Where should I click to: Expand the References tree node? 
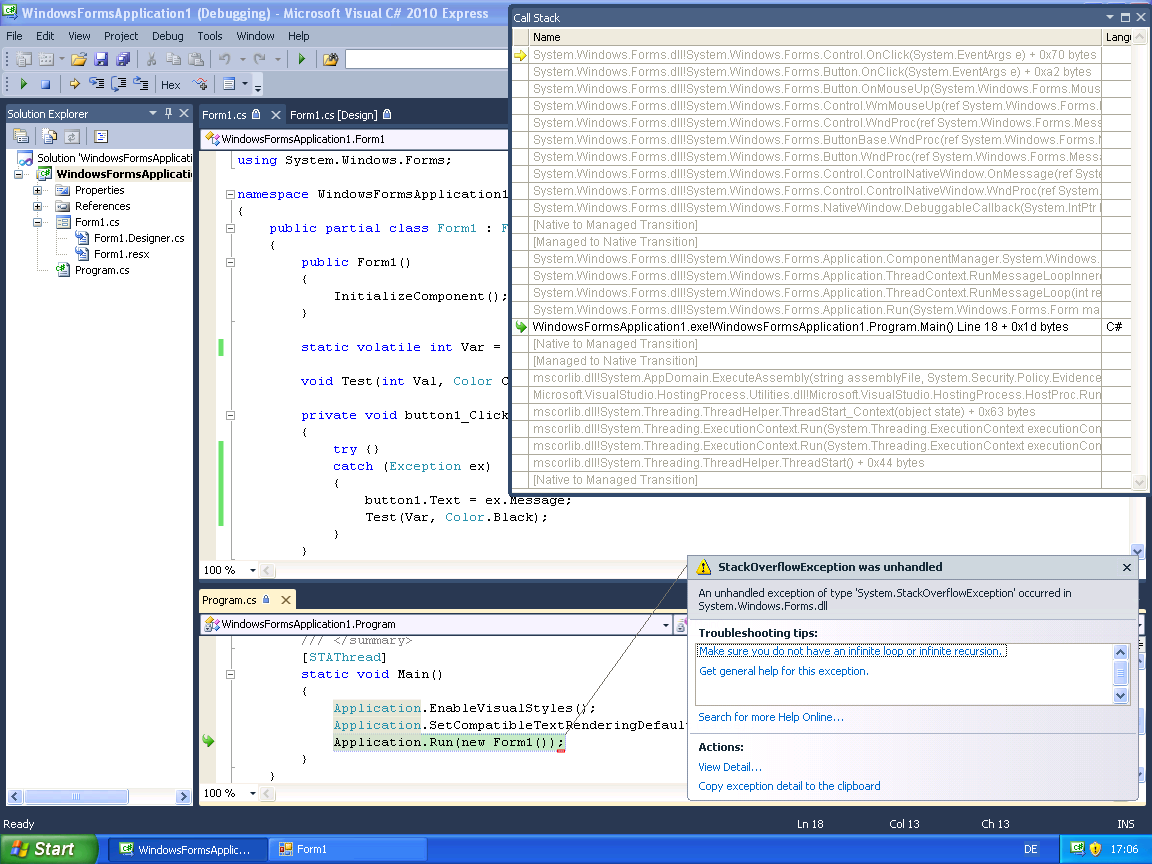point(37,206)
